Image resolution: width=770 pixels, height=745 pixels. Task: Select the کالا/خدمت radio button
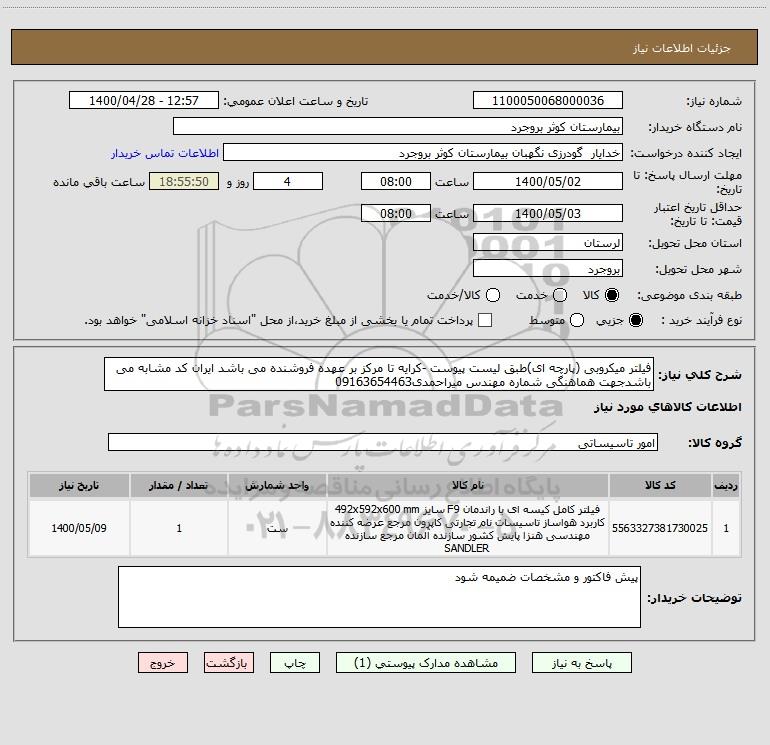493,295
